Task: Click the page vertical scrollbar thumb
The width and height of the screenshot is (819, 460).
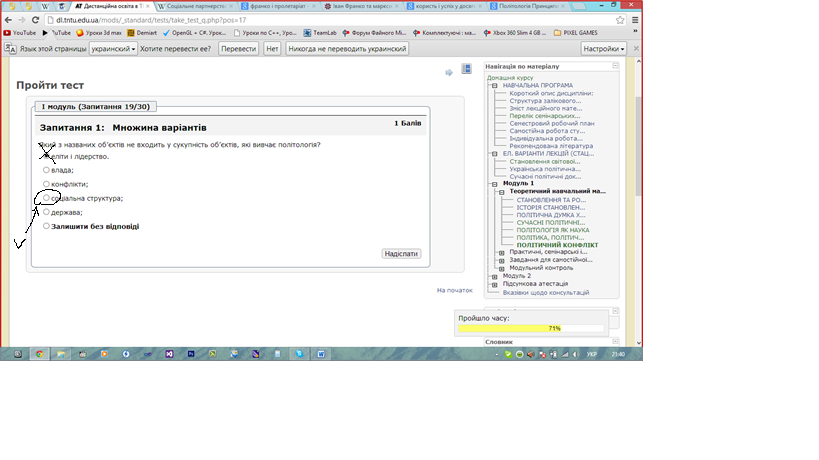Action: (638, 146)
